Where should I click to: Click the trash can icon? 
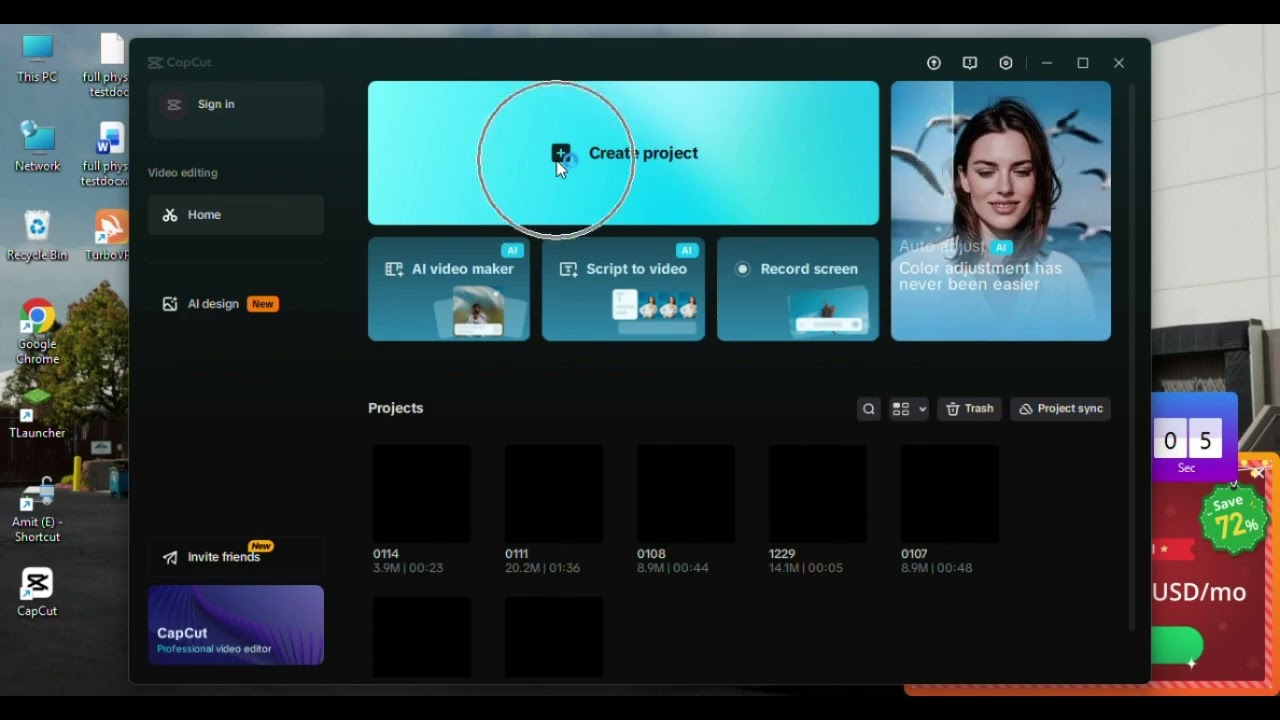tap(953, 409)
